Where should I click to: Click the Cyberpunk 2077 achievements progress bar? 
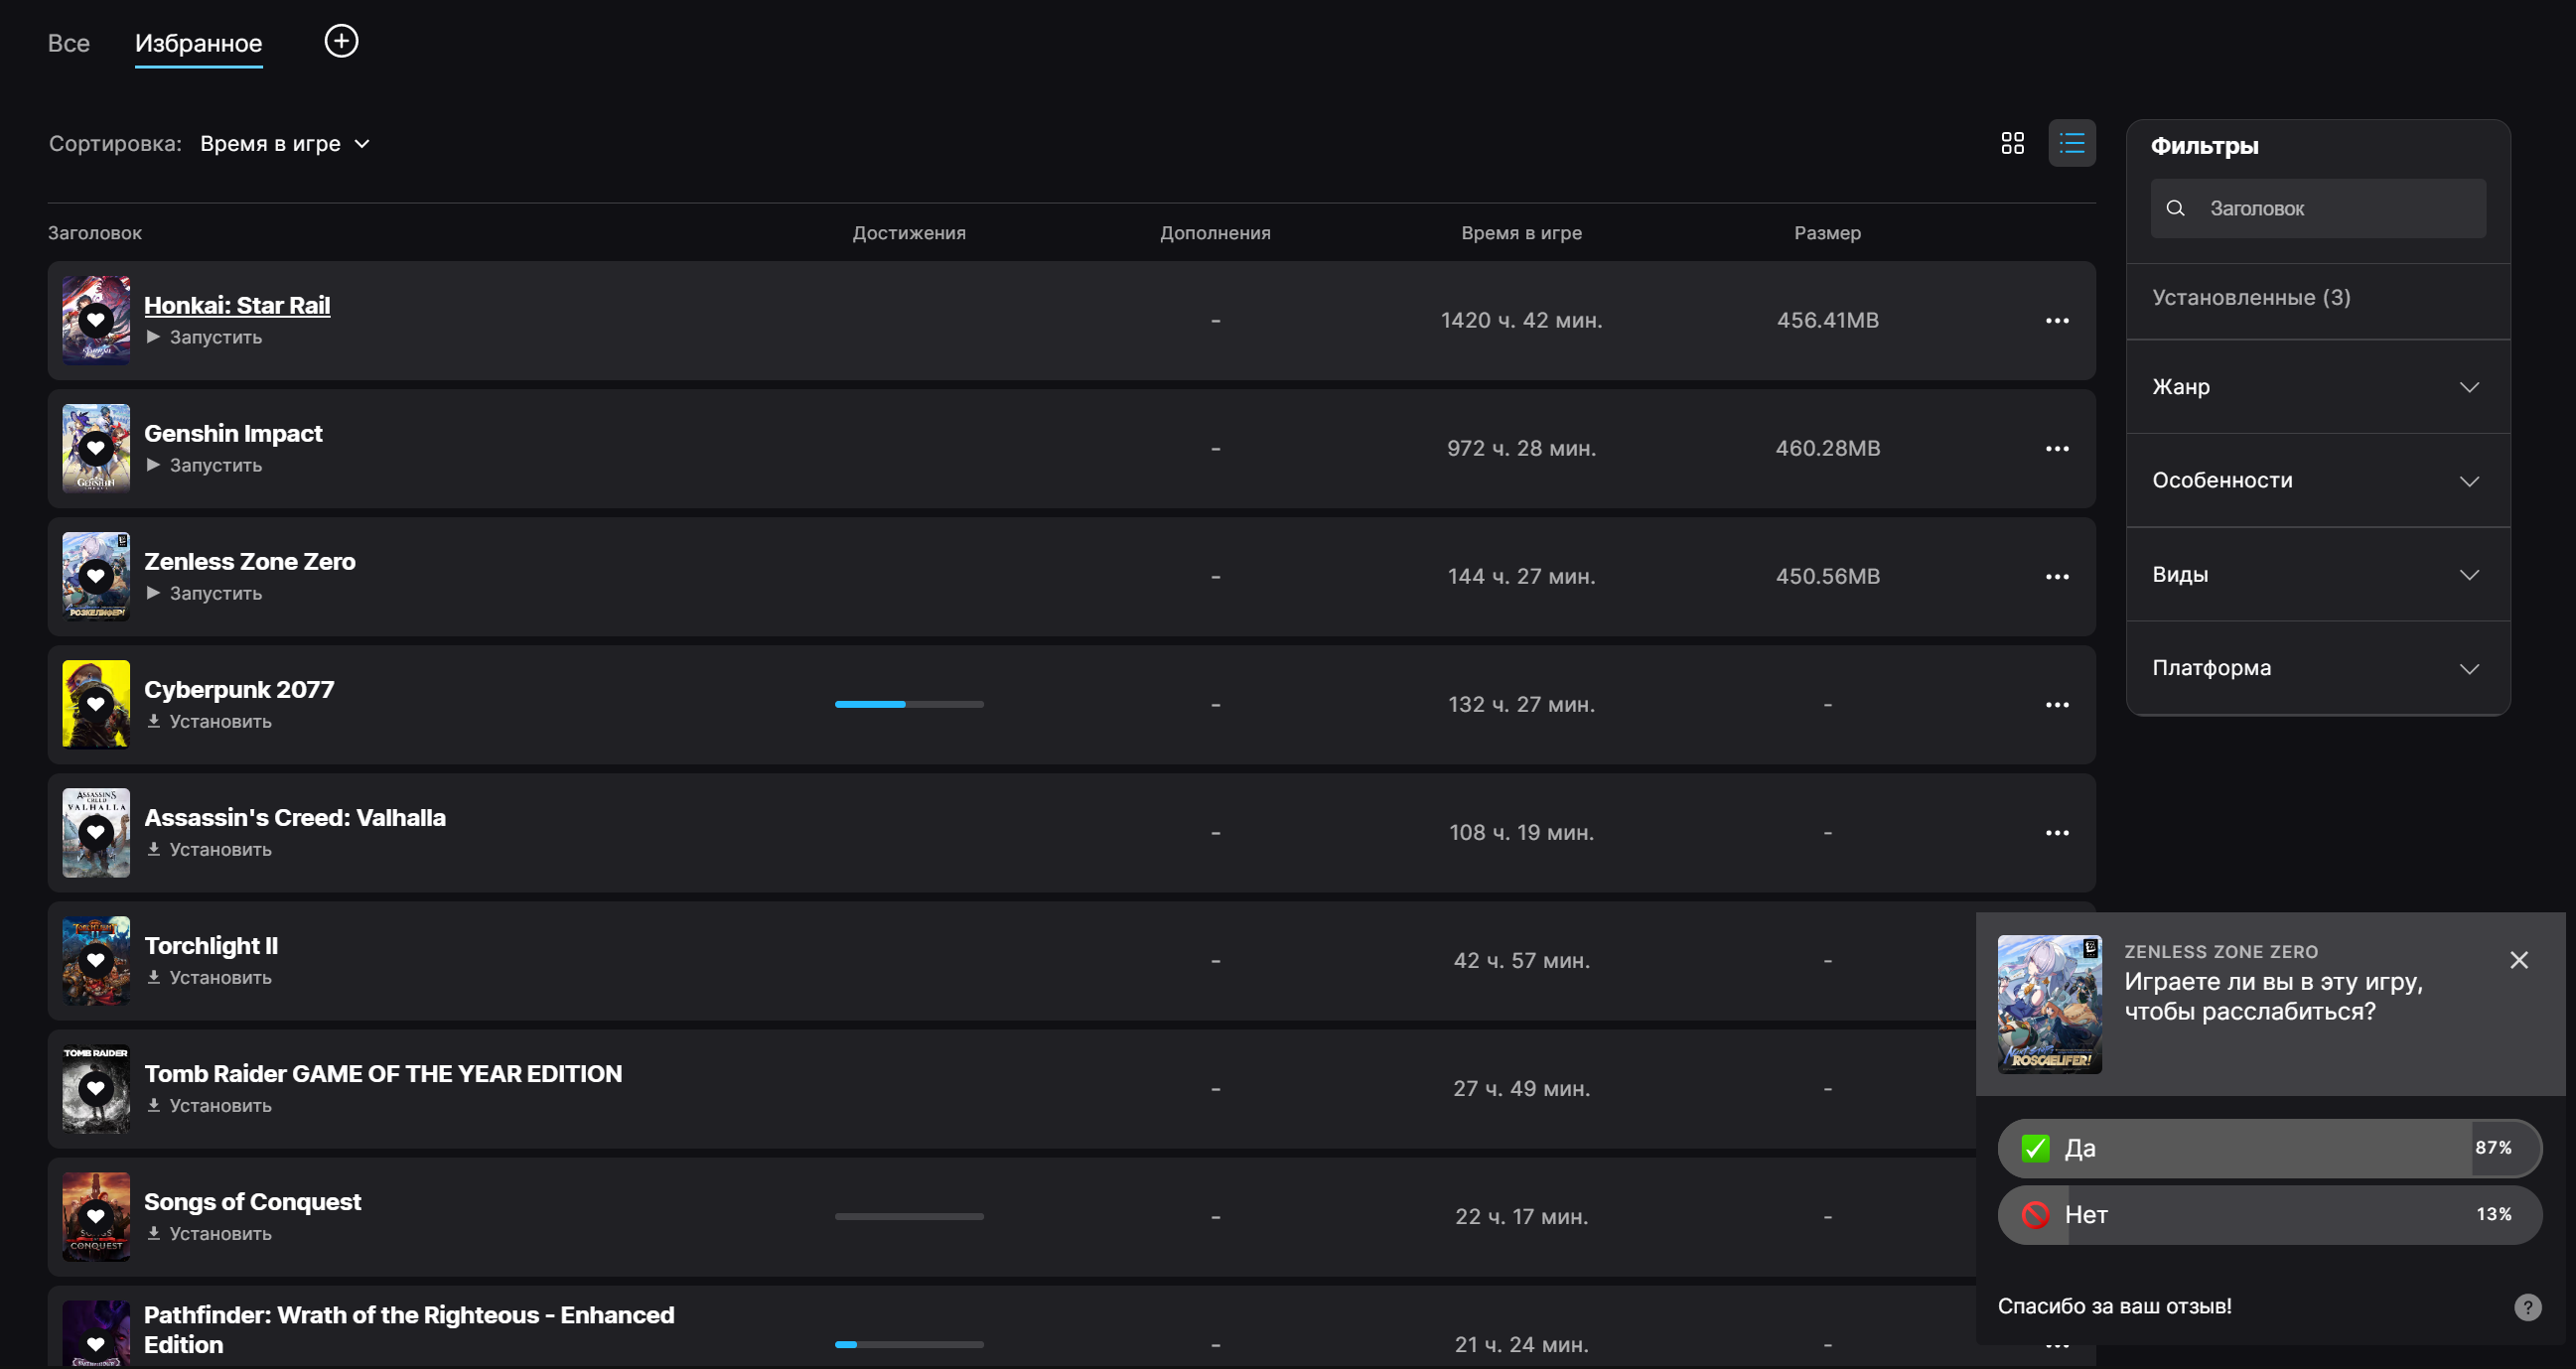[x=908, y=704]
